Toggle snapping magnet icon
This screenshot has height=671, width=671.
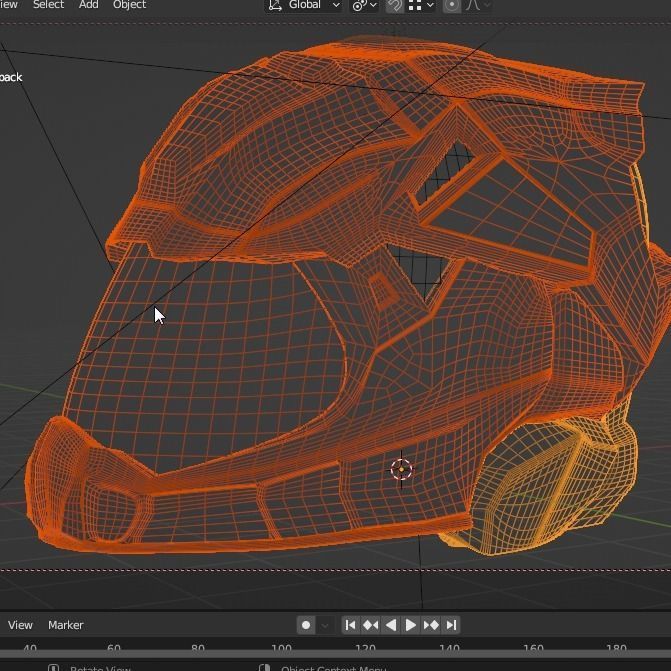click(394, 5)
